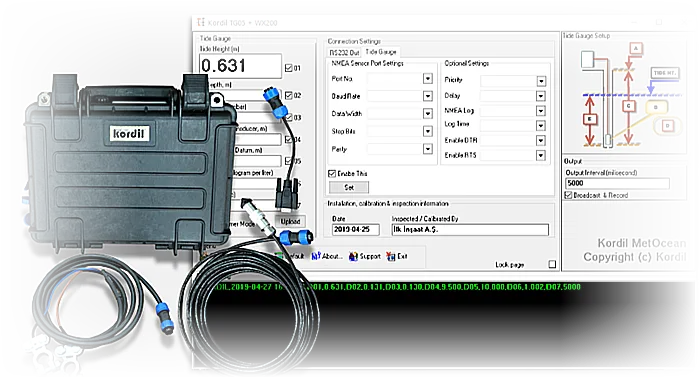The width and height of the screenshot is (700, 378).
Task: Switch to the RS232 Out tab
Action: coord(344,53)
